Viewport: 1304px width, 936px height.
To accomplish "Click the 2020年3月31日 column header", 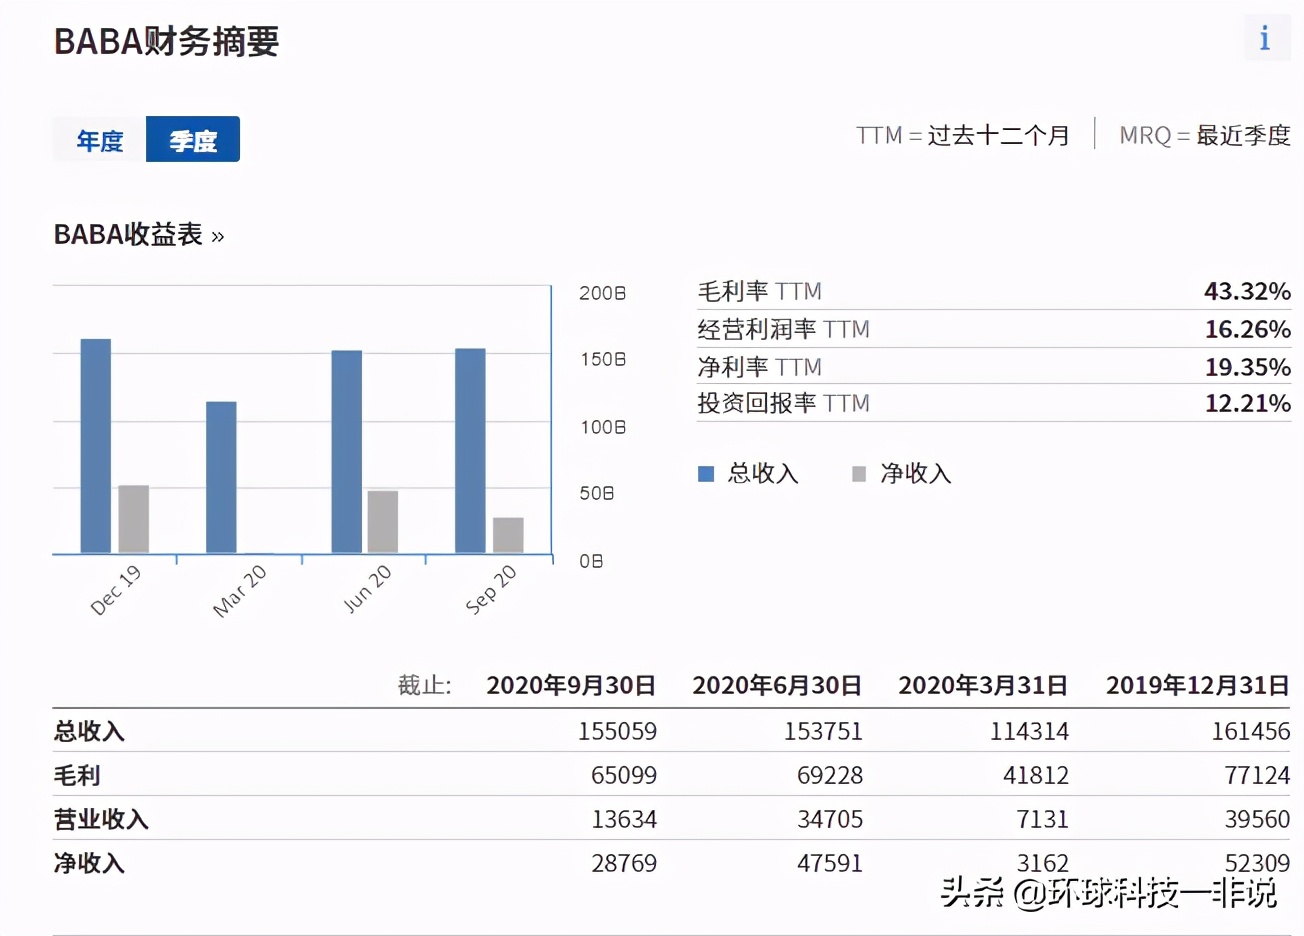I will [x=983, y=685].
